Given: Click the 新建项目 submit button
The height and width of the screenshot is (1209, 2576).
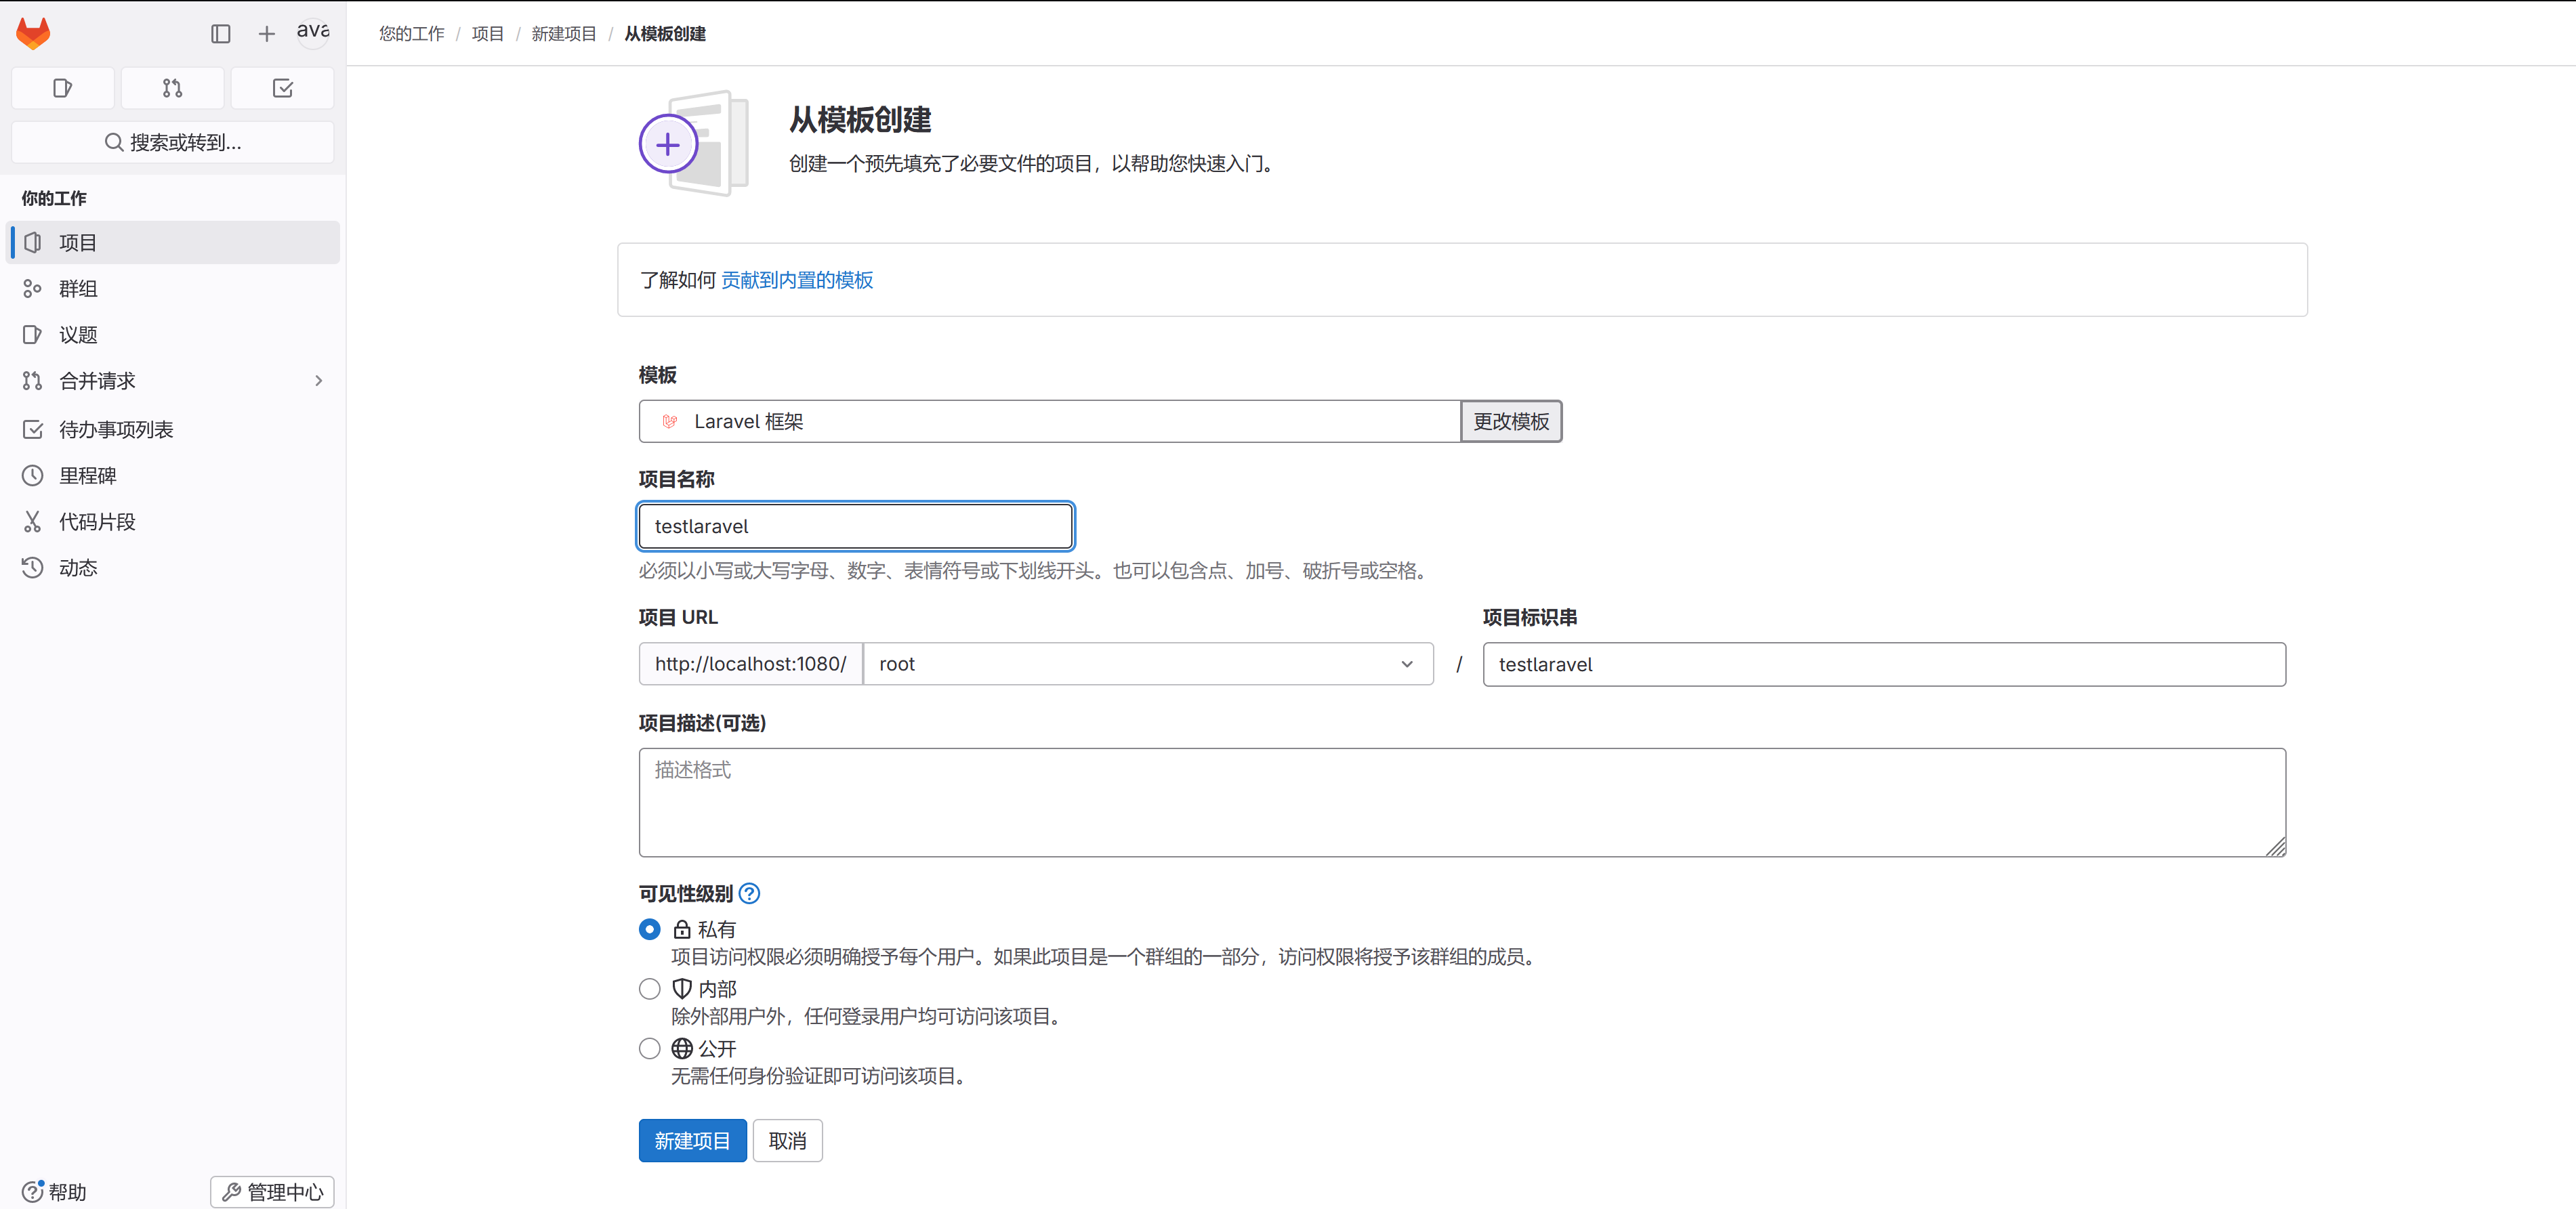Looking at the screenshot, I should (x=692, y=1140).
